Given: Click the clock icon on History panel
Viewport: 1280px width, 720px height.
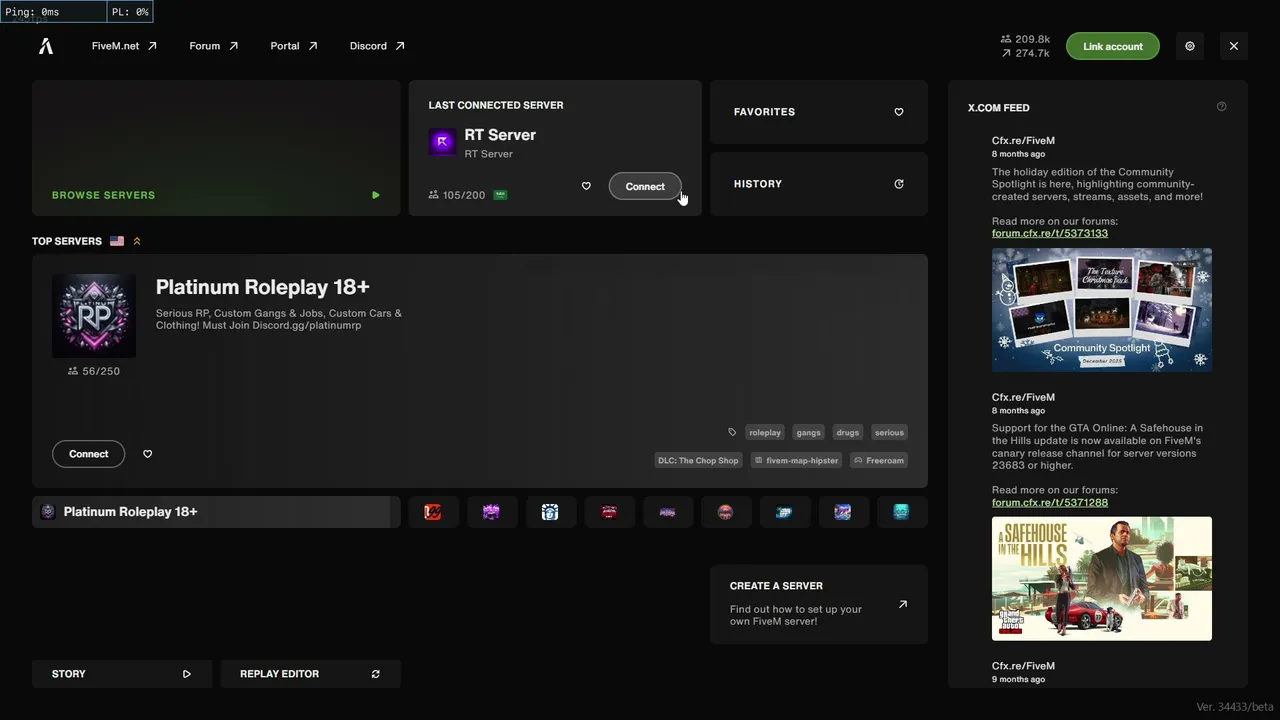Looking at the screenshot, I should 899,184.
